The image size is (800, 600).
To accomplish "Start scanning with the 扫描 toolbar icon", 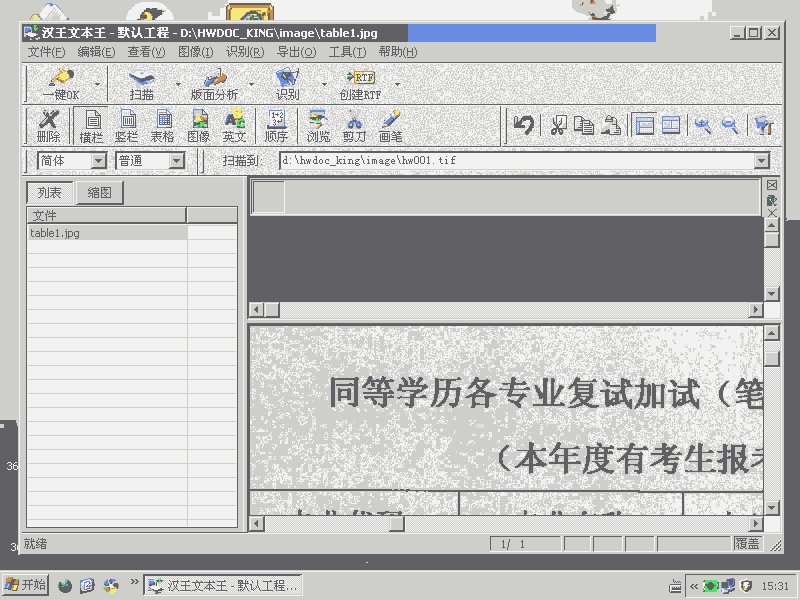I will pos(141,84).
